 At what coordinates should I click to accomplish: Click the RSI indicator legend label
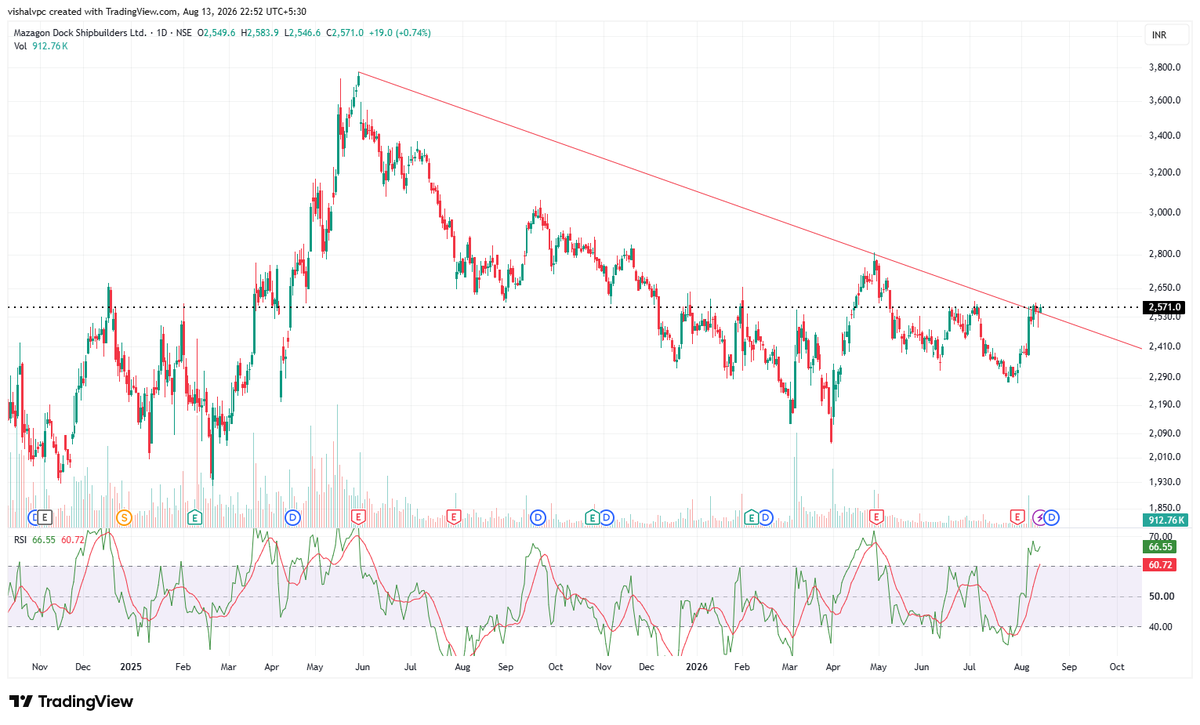click(19, 540)
